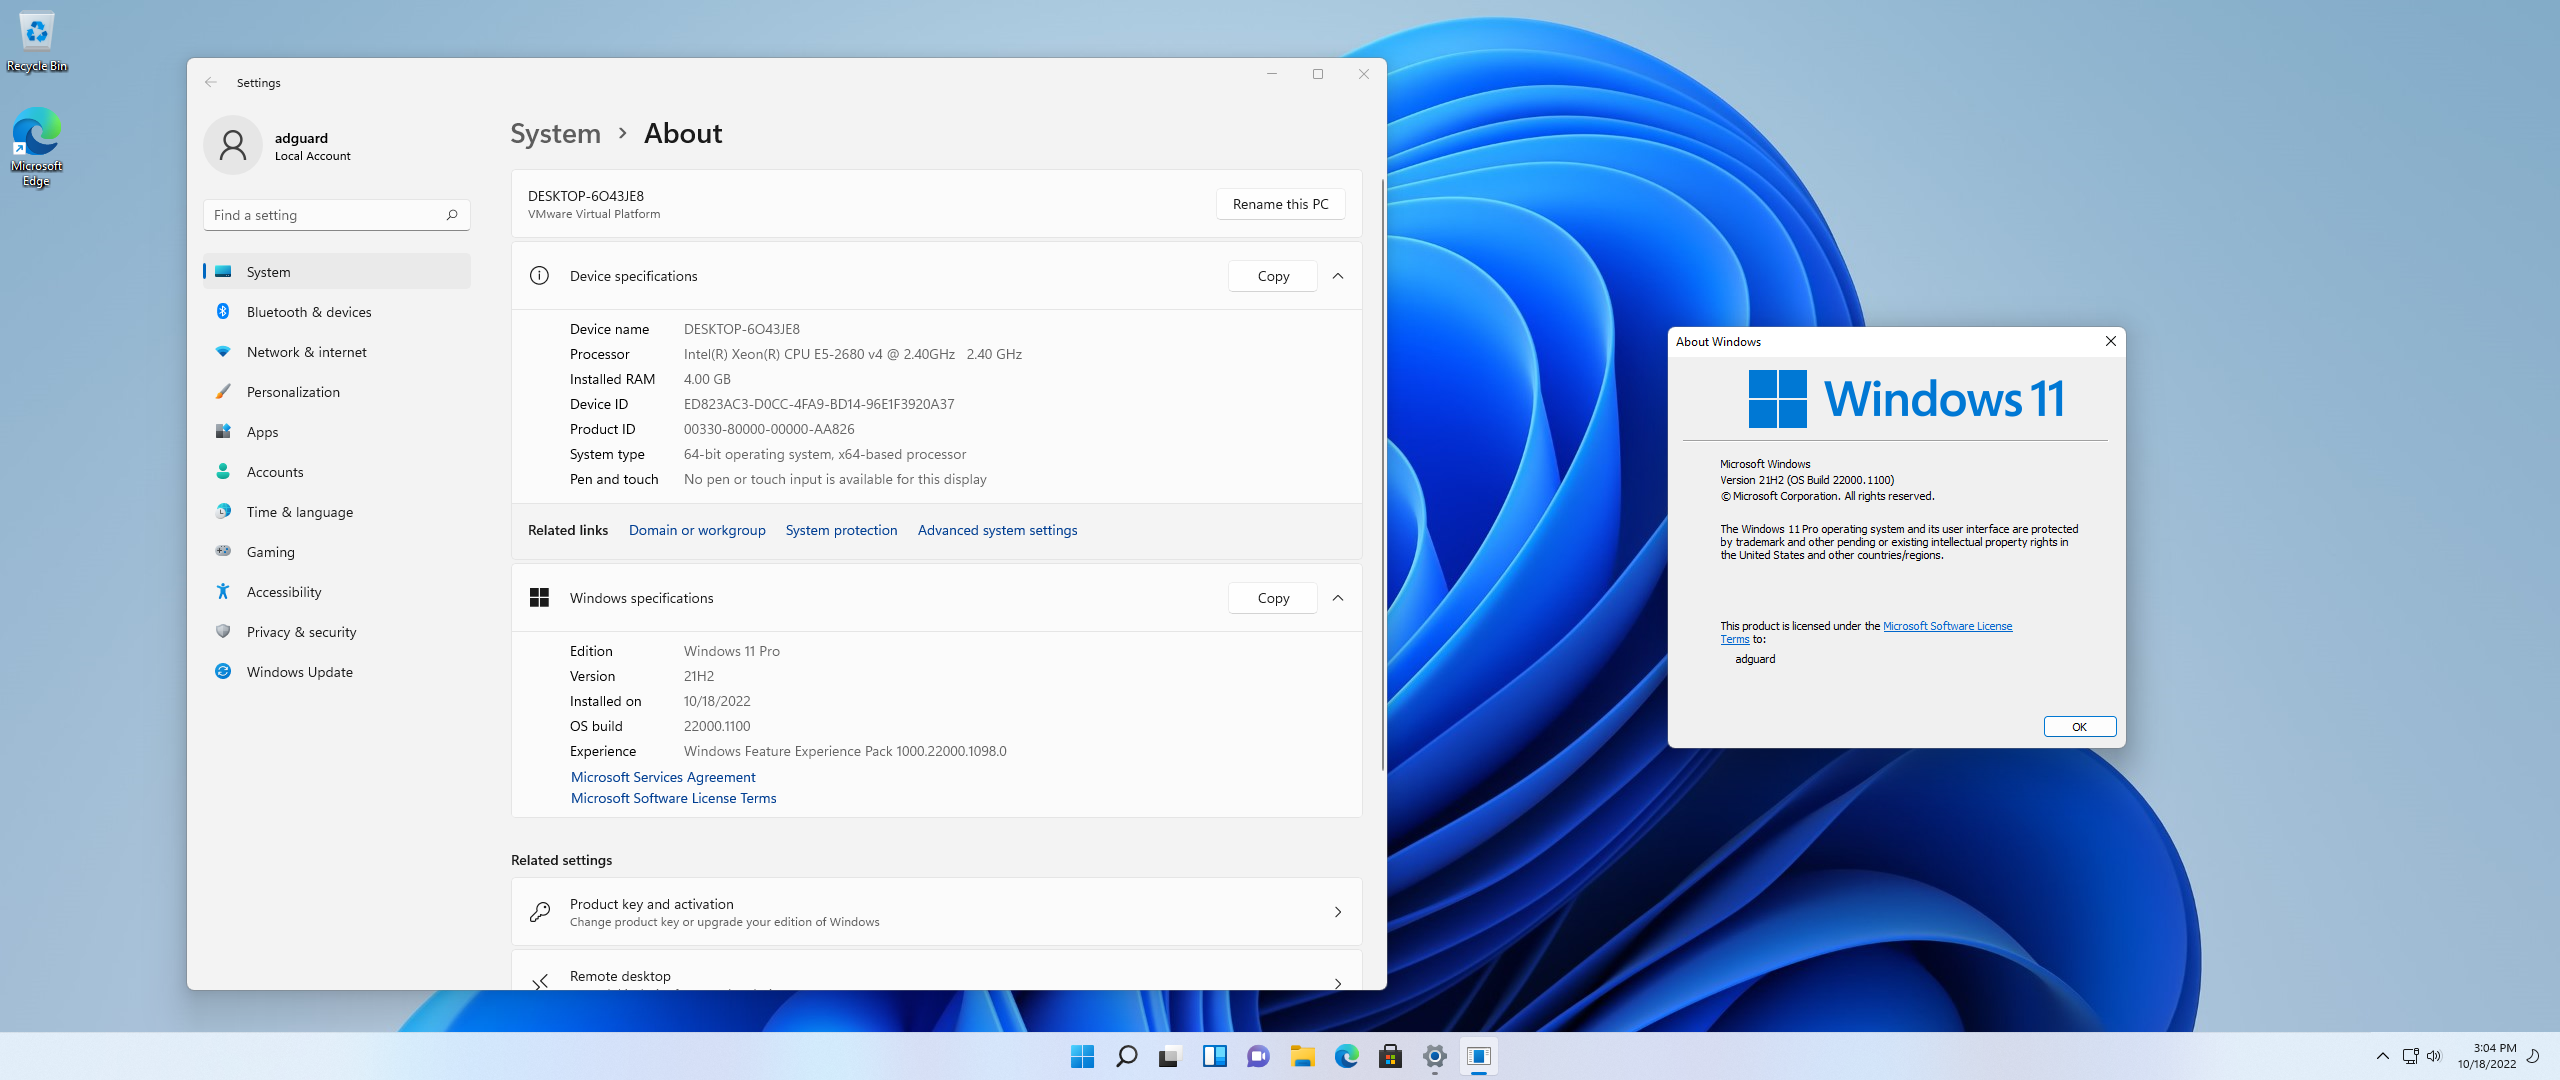Screen dimensions: 2560x1080
Task: Open Microsoft Software License Terms in Settings
Action: [x=673, y=798]
